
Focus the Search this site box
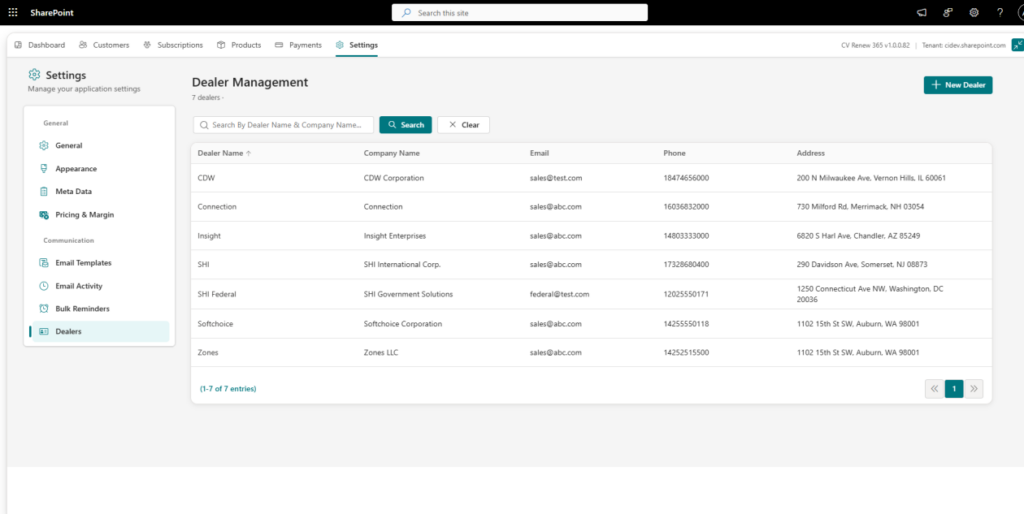520,12
